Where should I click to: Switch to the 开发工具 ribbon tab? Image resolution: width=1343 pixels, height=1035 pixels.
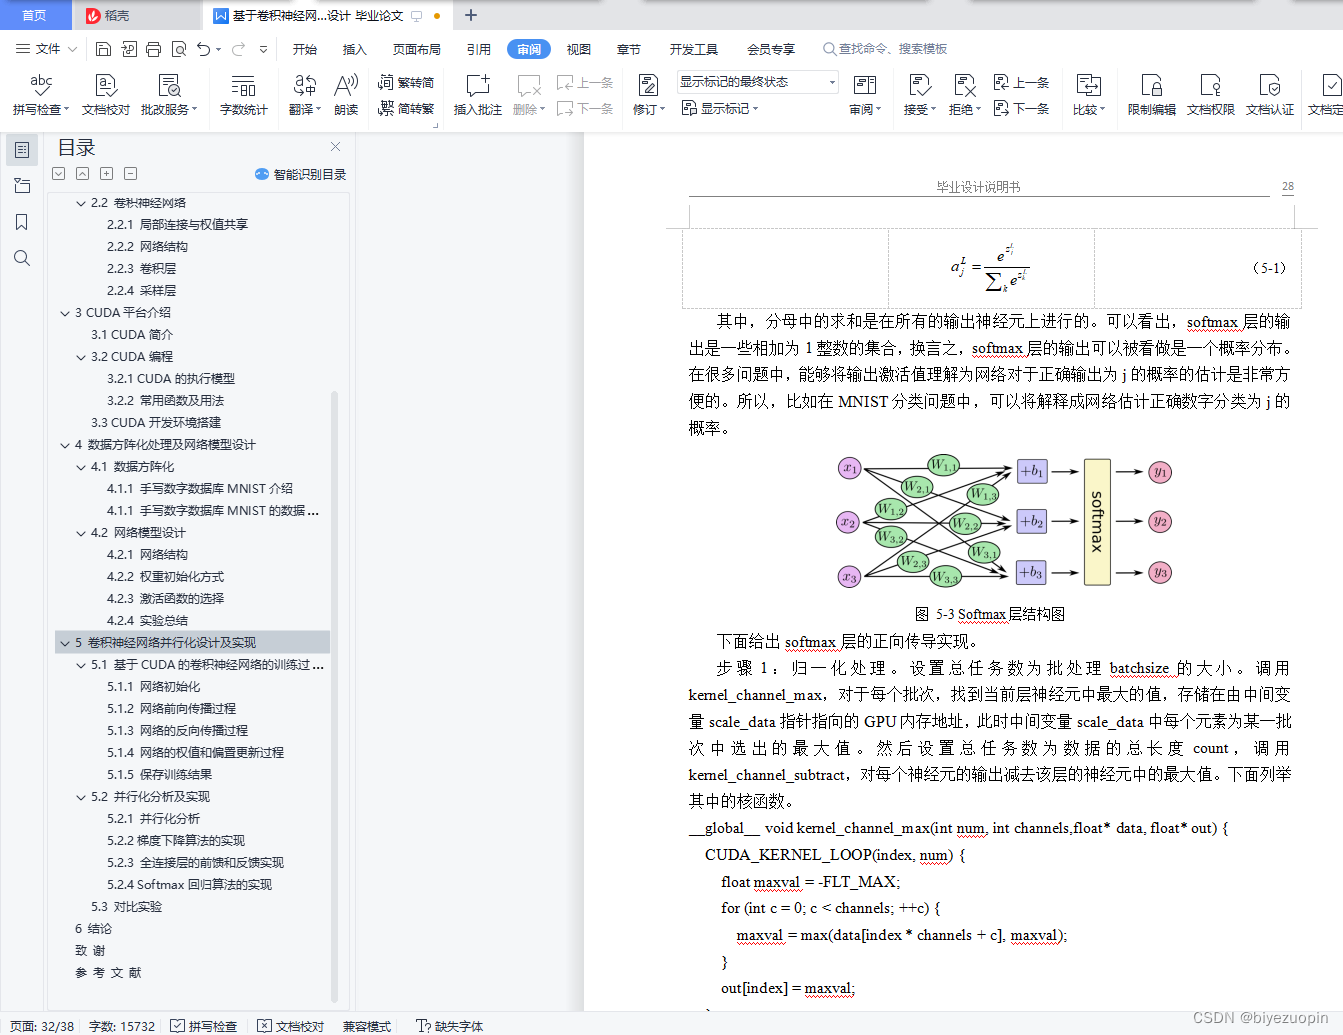[x=694, y=49]
